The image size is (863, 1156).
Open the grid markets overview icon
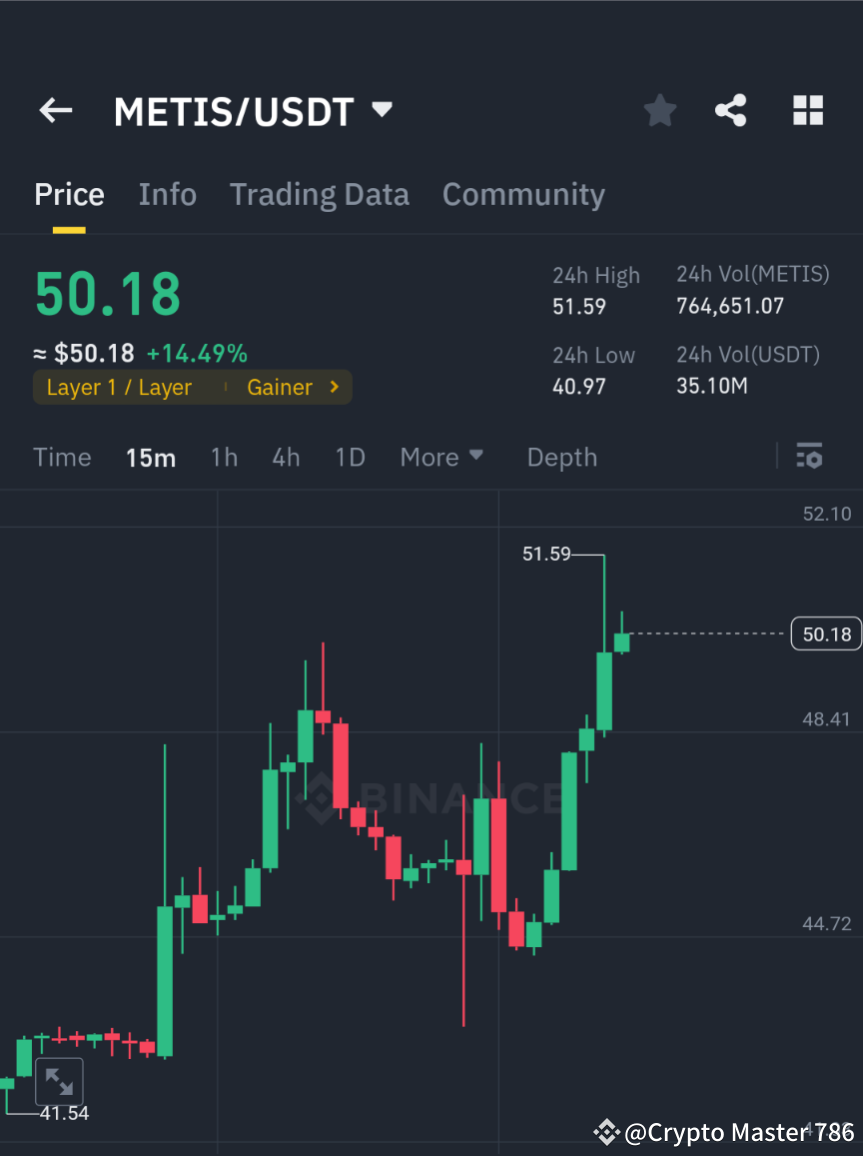pos(807,110)
